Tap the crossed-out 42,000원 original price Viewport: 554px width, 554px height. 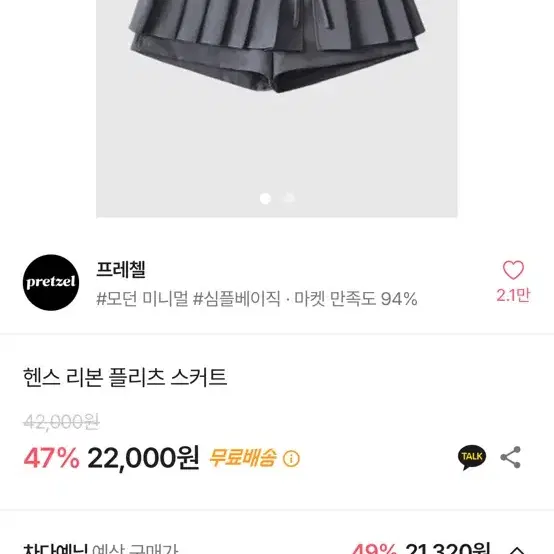61,422
